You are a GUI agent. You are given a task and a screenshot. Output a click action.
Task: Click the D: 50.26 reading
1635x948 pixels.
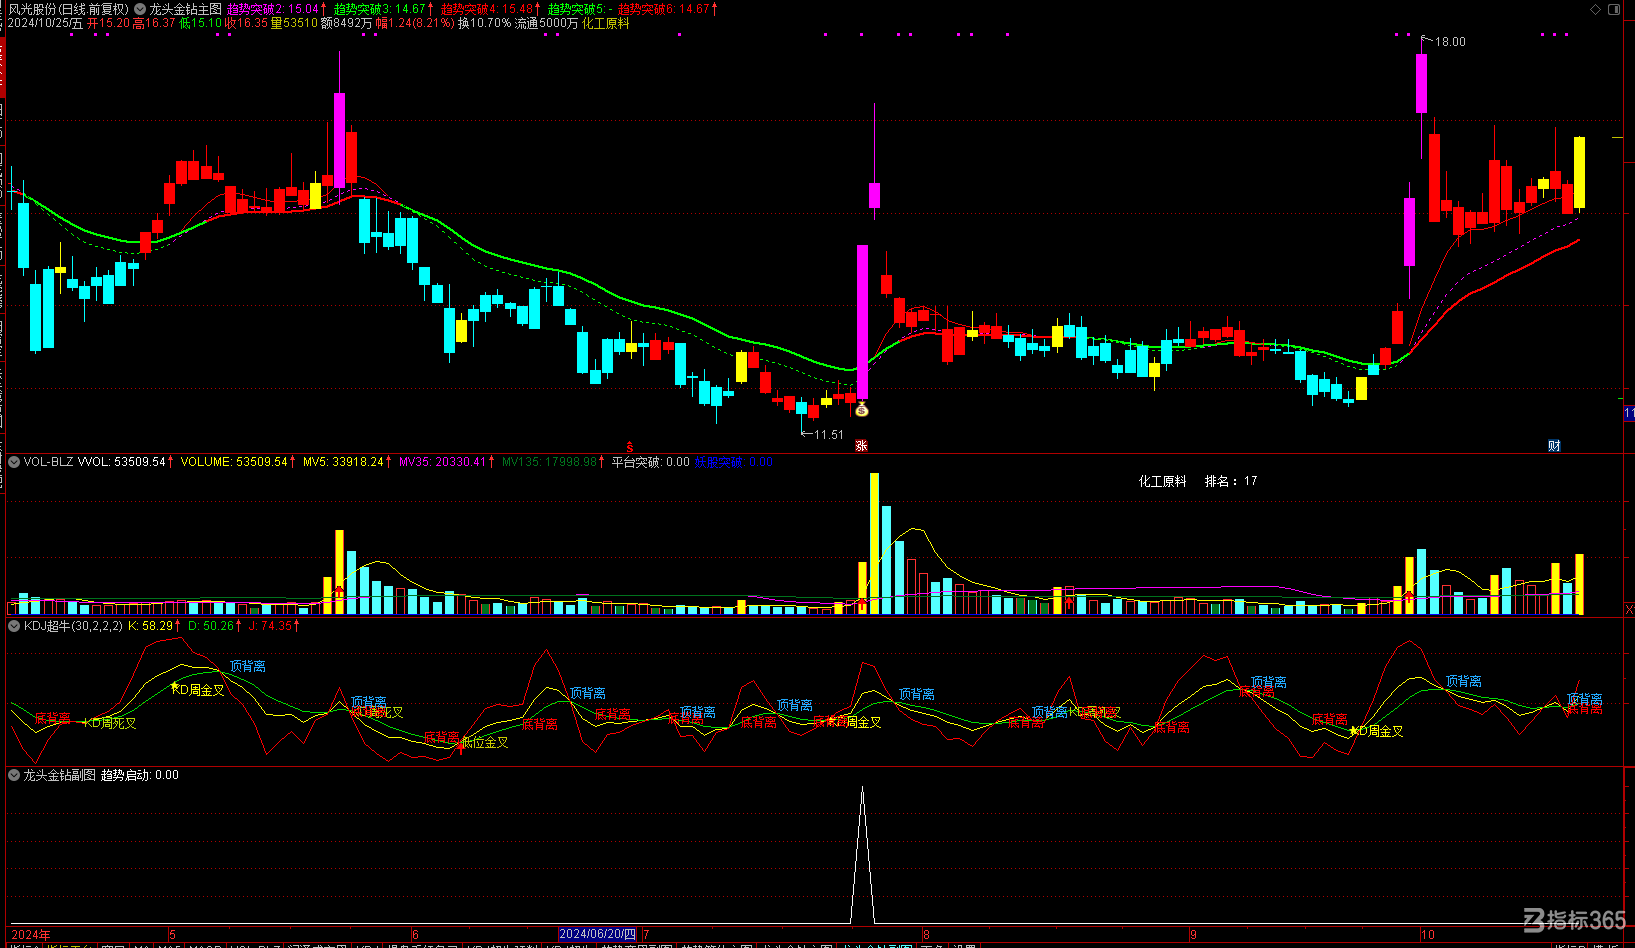[x=211, y=626]
